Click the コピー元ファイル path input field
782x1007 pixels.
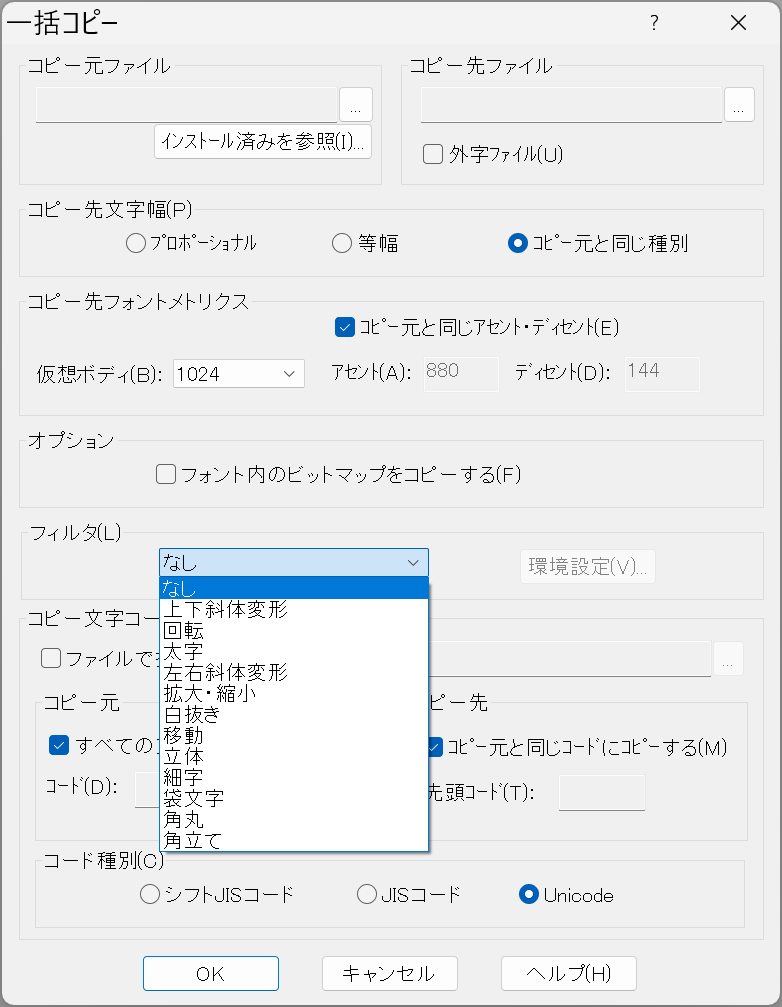pos(187,105)
